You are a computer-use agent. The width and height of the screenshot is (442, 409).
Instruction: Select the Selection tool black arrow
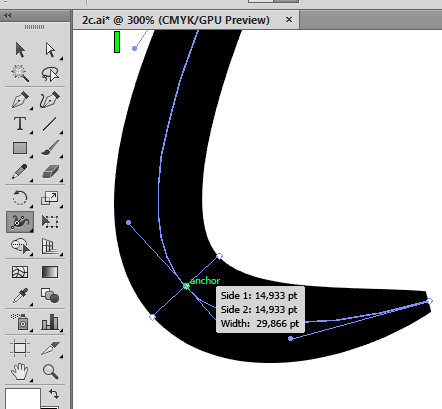(x=20, y=50)
